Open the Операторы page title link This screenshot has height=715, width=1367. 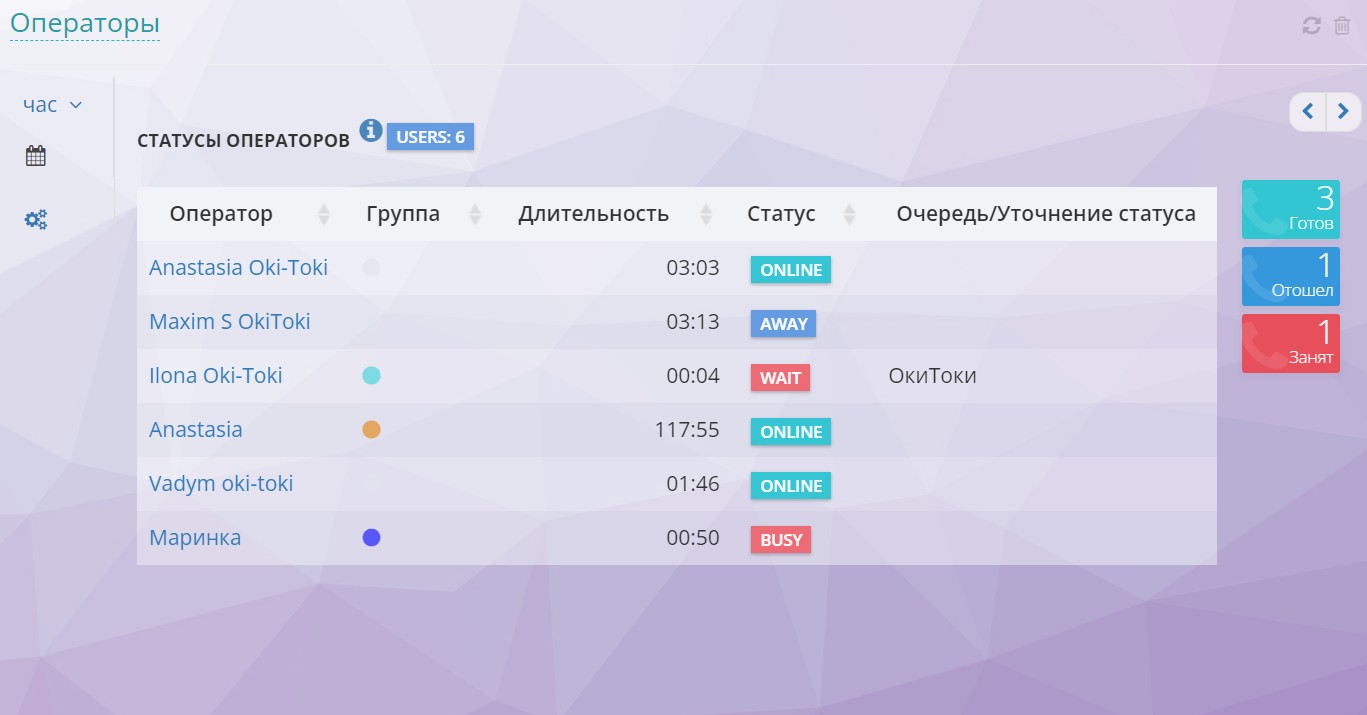tap(85, 23)
